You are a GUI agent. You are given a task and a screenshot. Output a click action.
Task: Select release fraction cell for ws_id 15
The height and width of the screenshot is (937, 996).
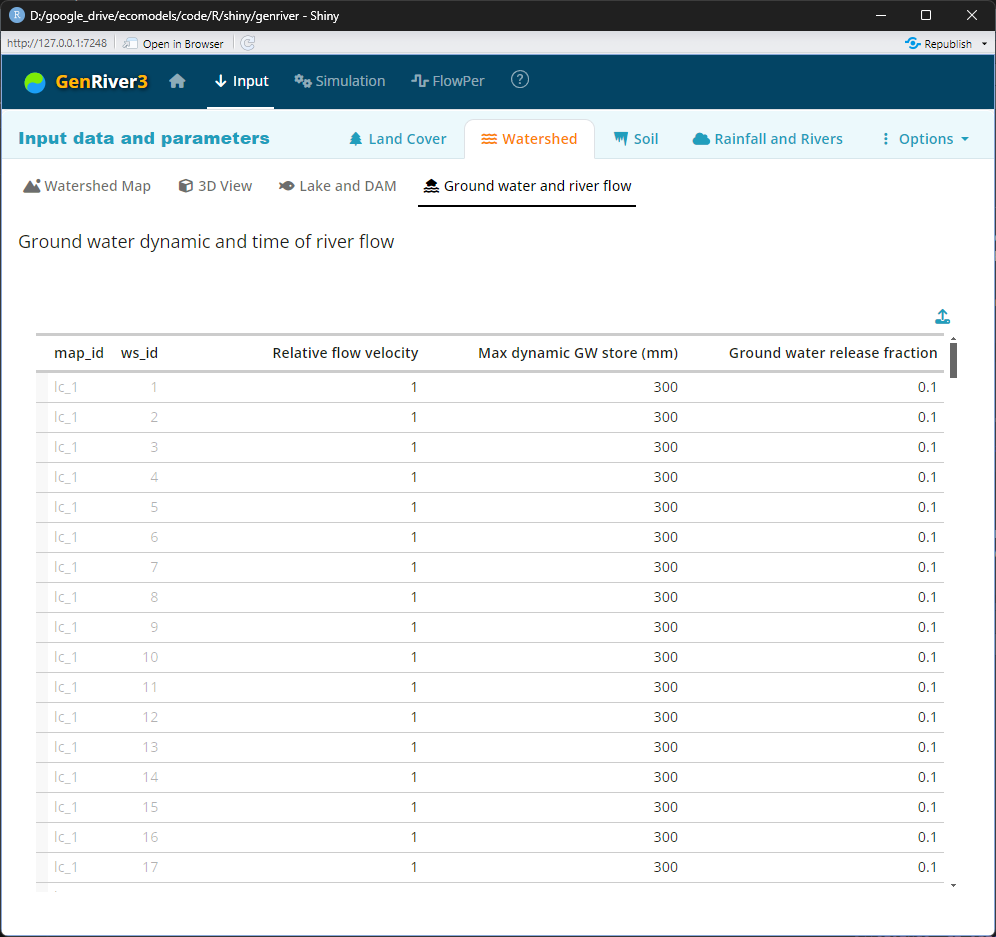[814, 807]
